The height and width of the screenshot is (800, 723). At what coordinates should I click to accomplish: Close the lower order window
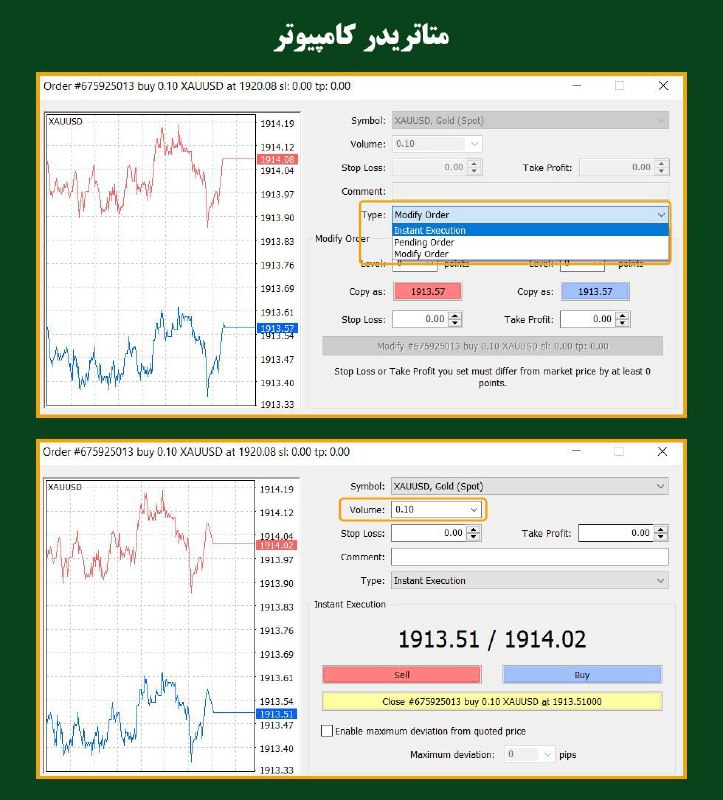point(662,452)
